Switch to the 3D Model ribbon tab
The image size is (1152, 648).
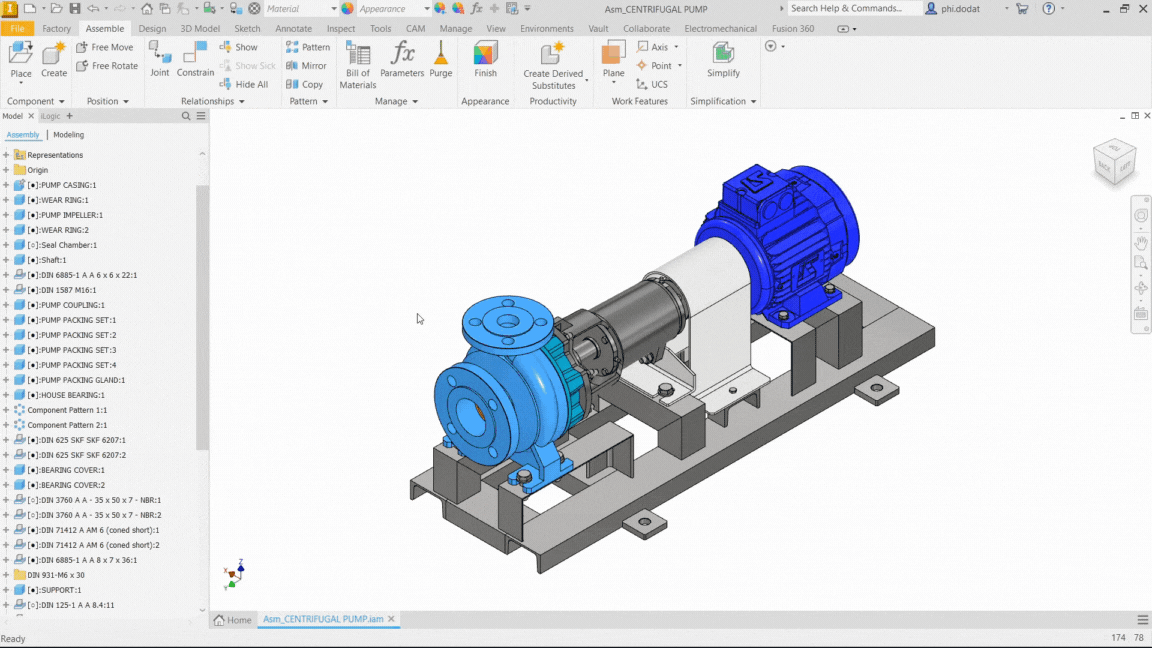[x=200, y=29]
